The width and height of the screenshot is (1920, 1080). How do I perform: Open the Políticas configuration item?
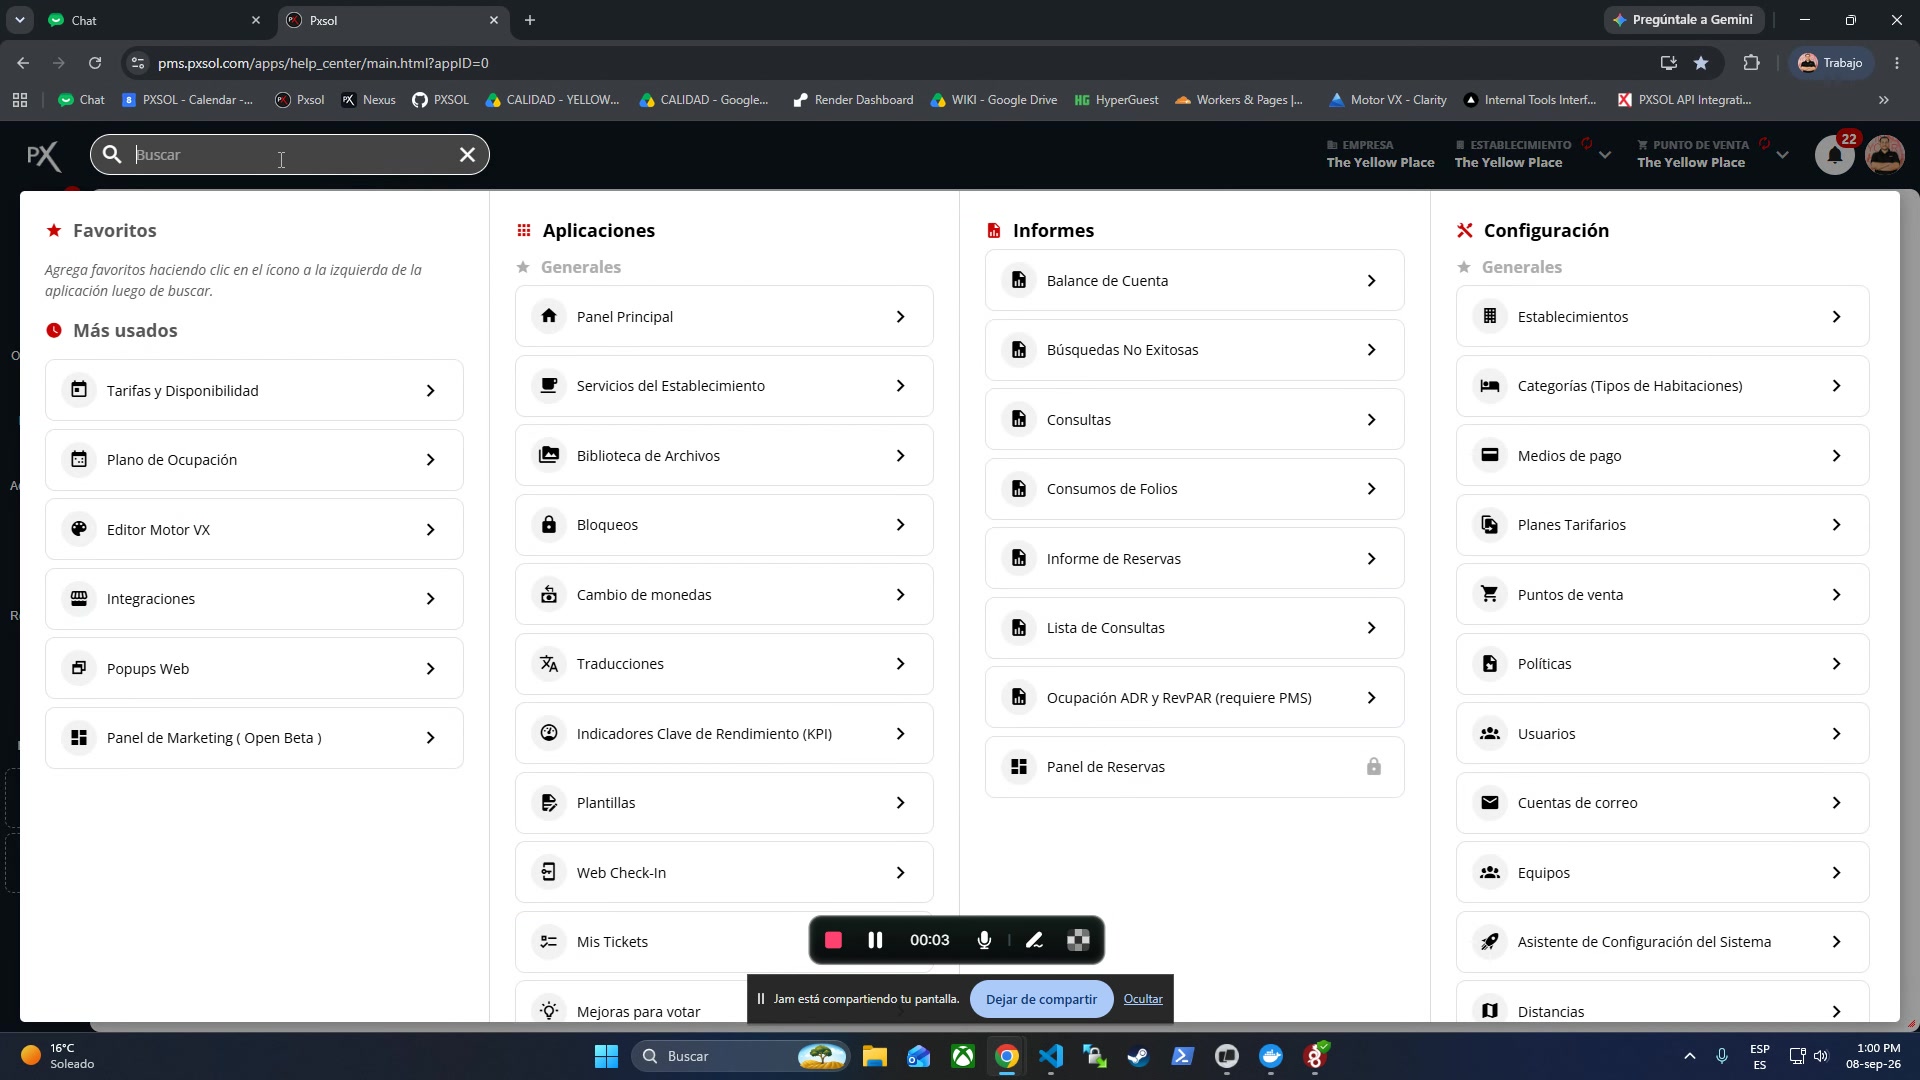click(1662, 664)
